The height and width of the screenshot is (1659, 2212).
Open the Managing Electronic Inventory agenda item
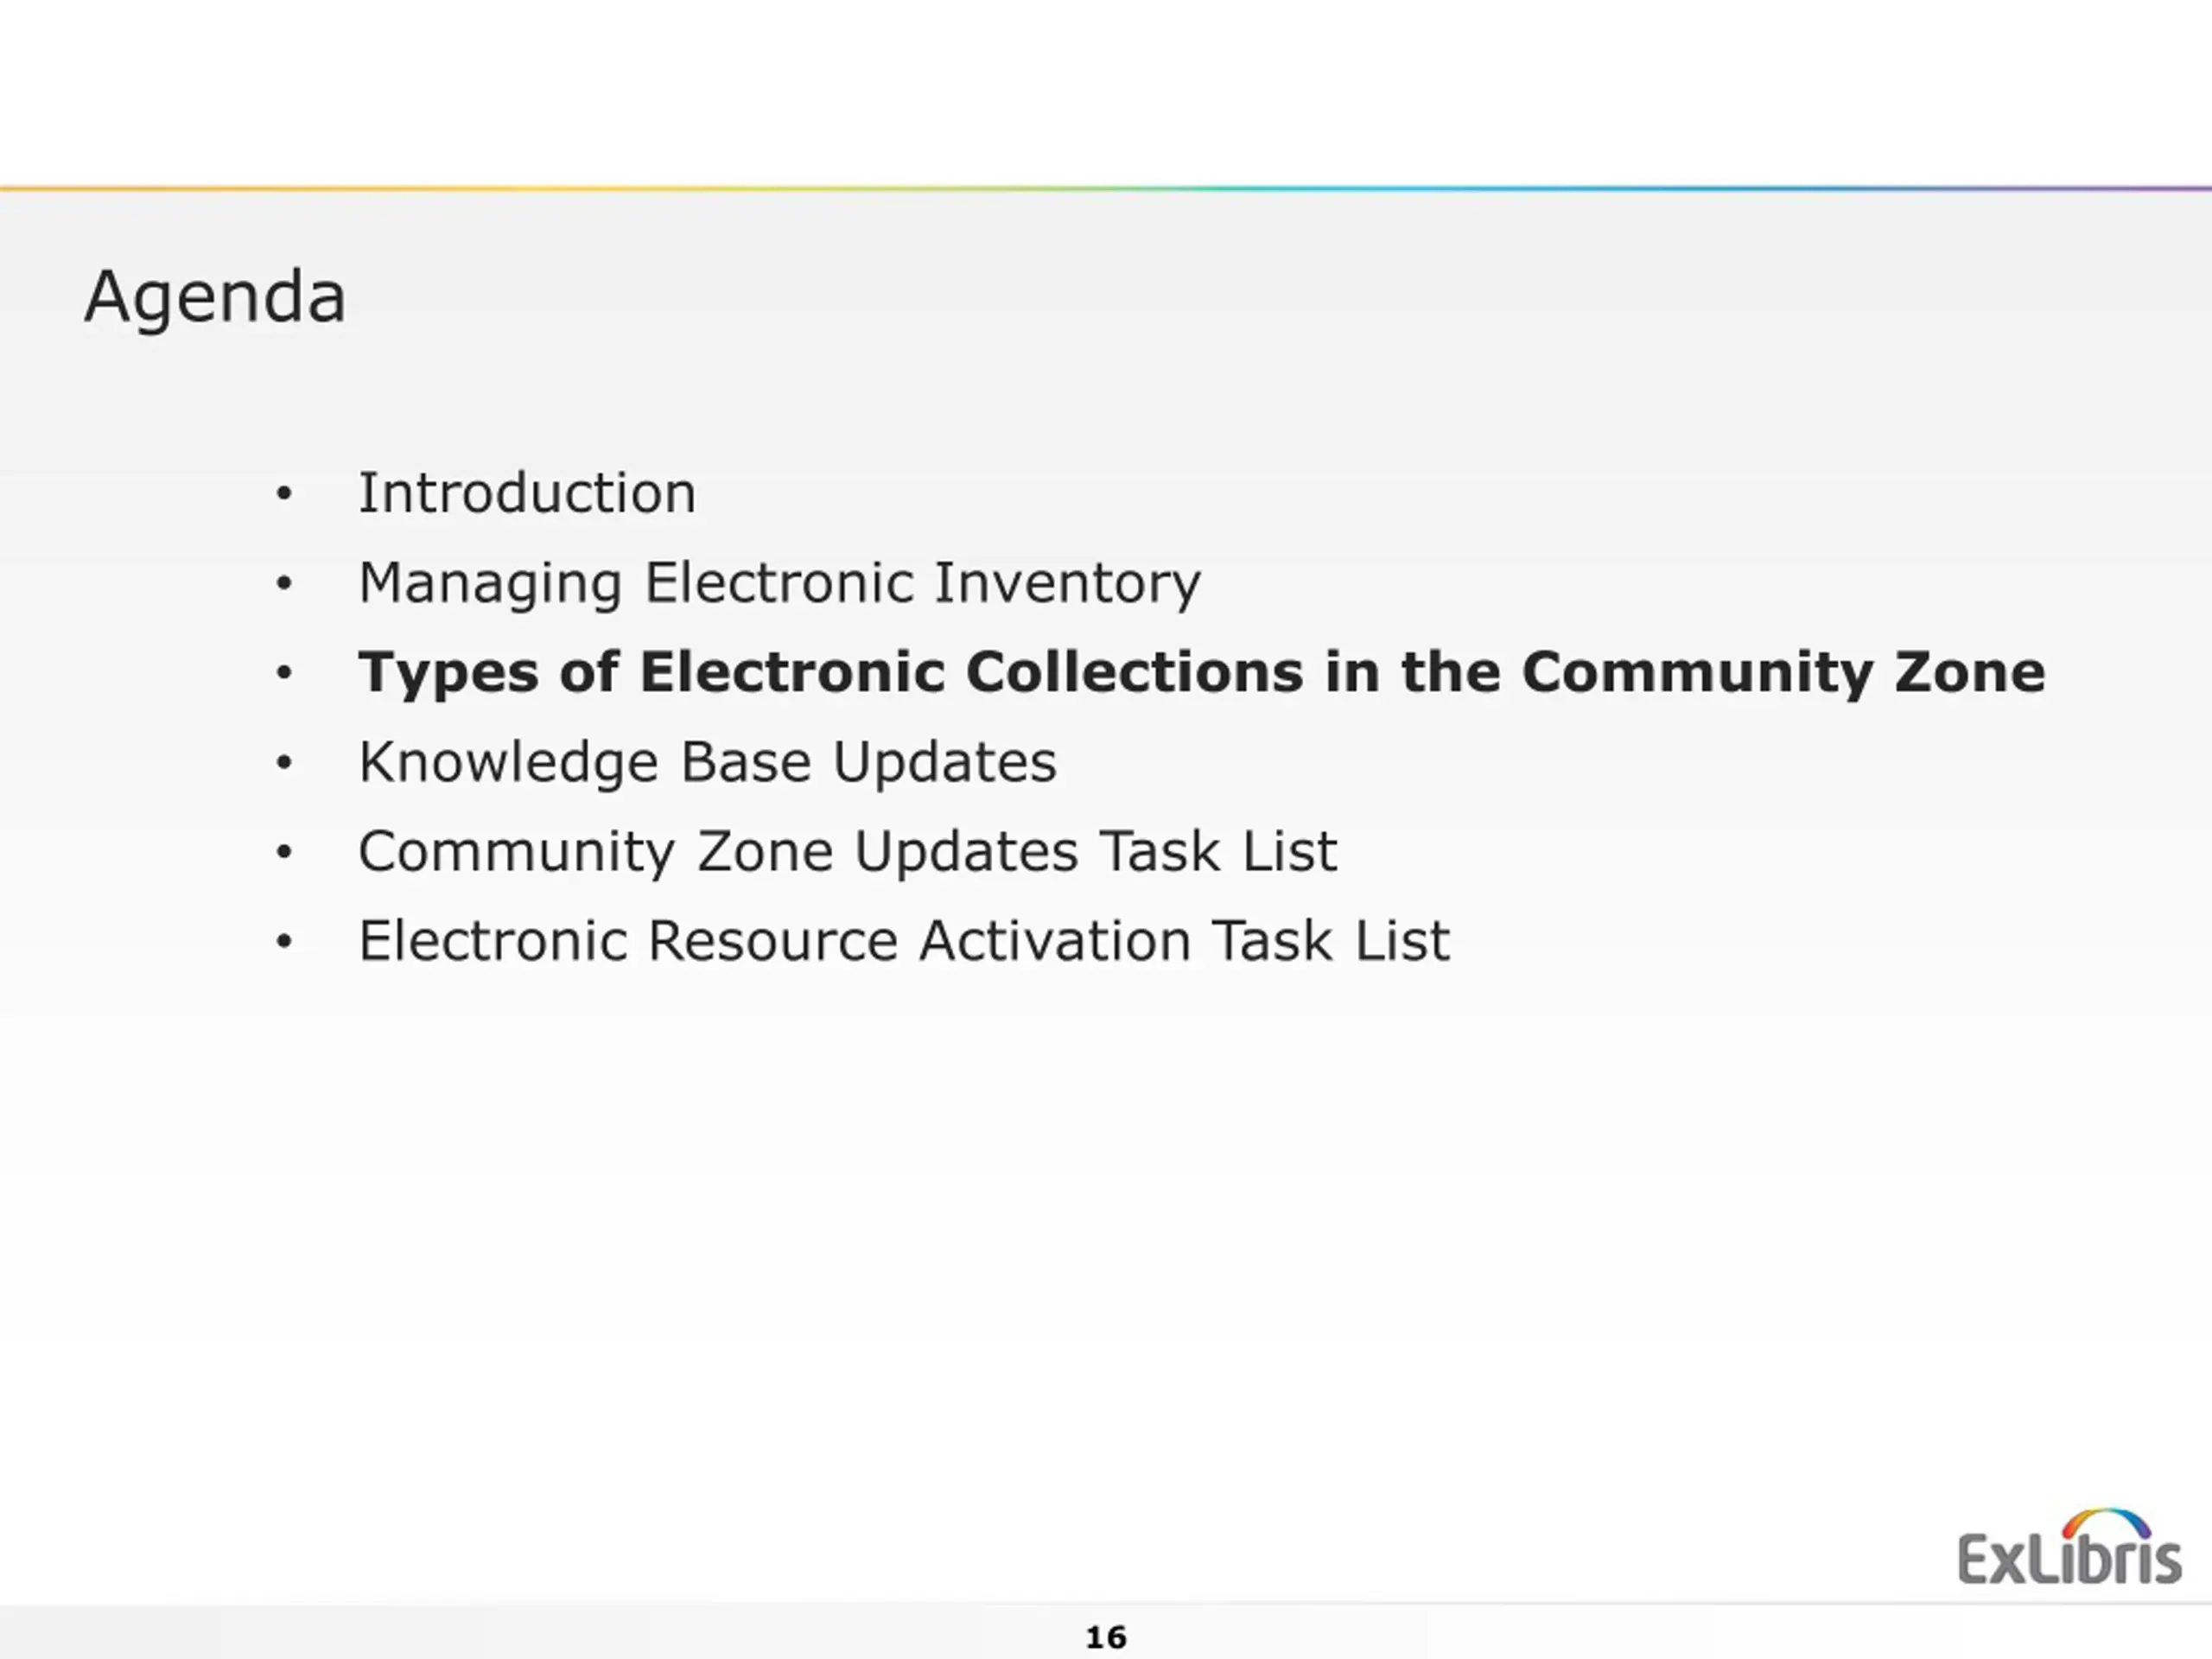tap(780, 583)
